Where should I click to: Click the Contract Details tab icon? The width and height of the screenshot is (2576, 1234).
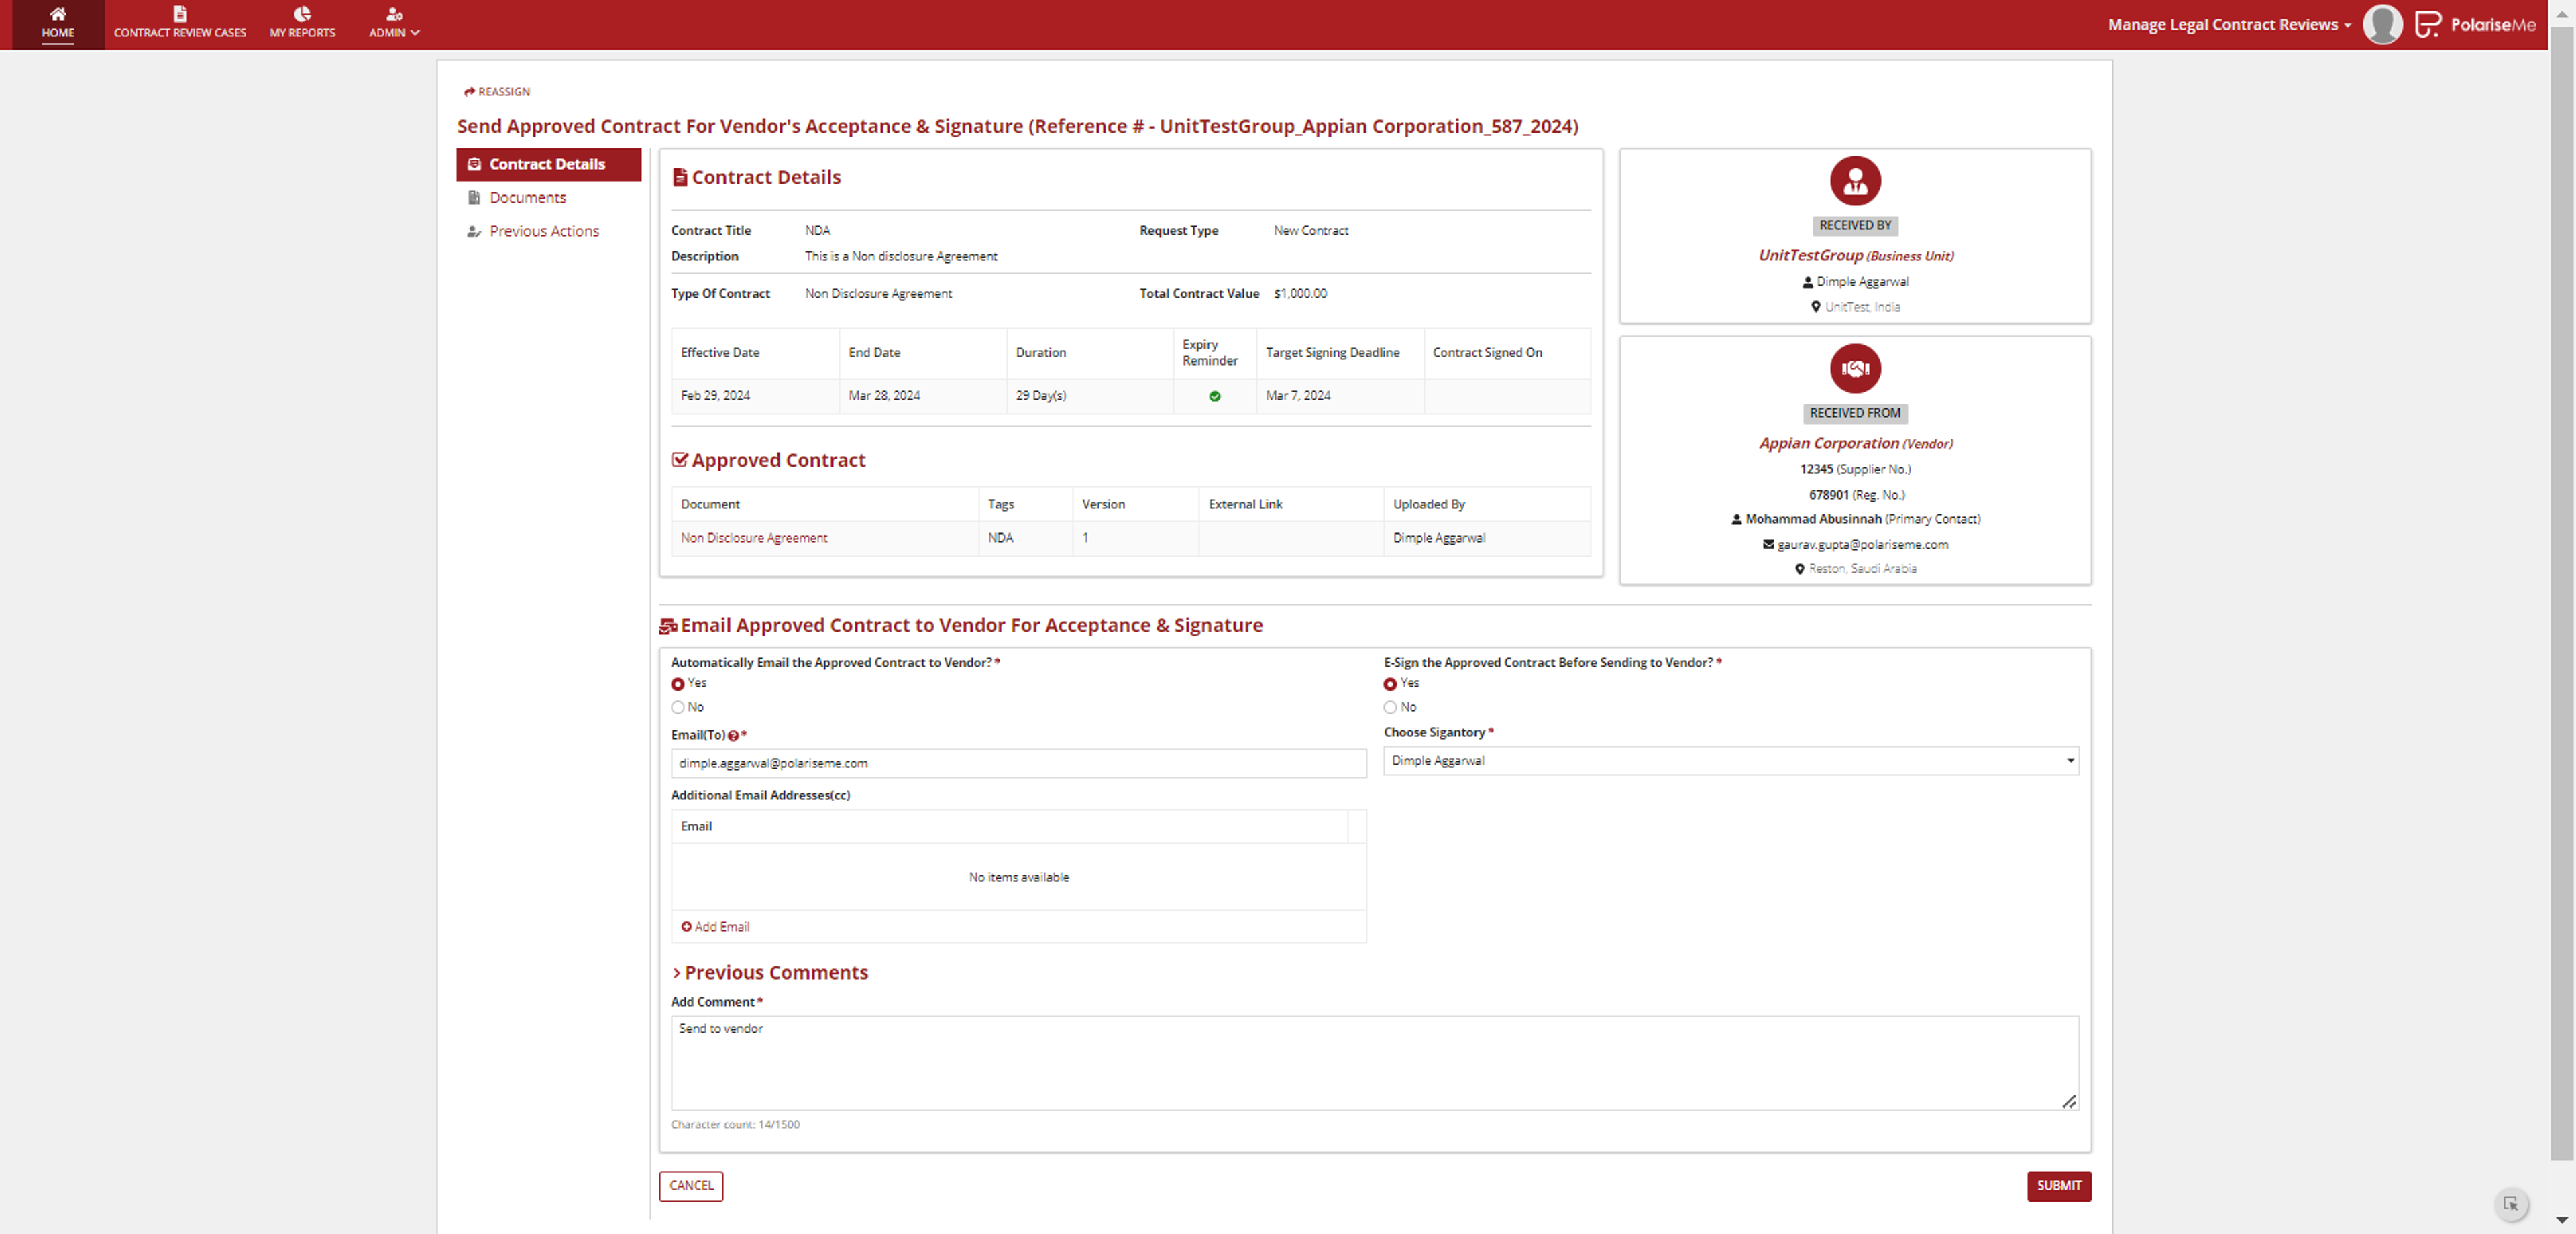pyautogui.click(x=474, y=164)
